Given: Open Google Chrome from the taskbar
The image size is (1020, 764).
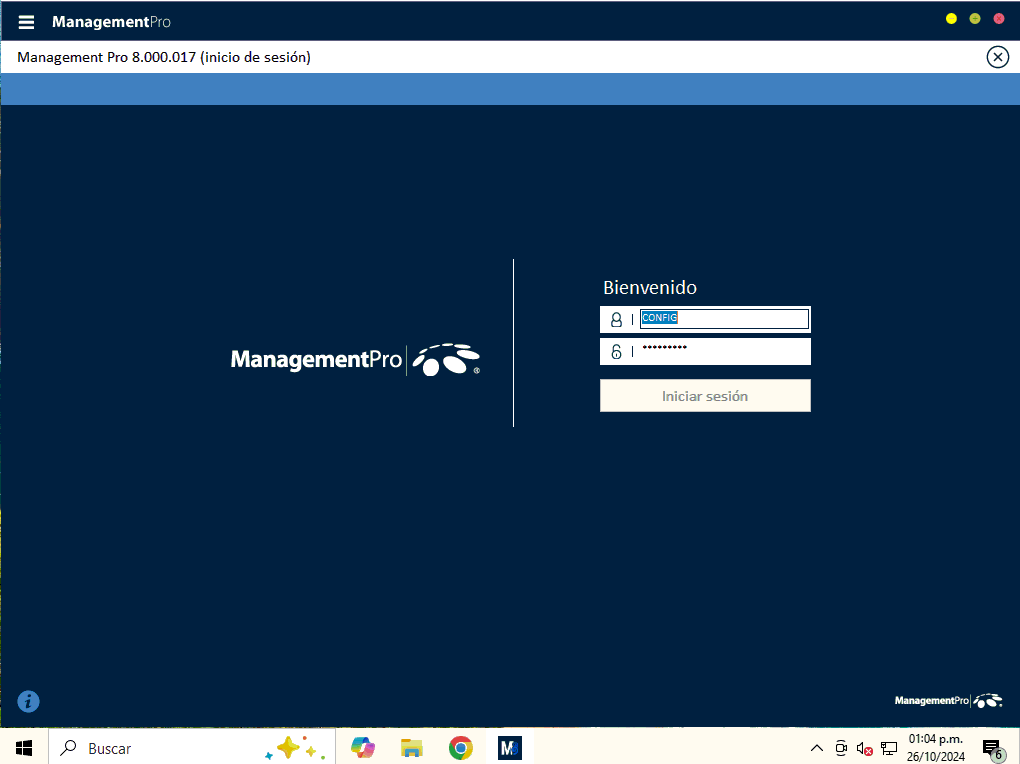Looking at the screenshot, I should coord(460,748).
